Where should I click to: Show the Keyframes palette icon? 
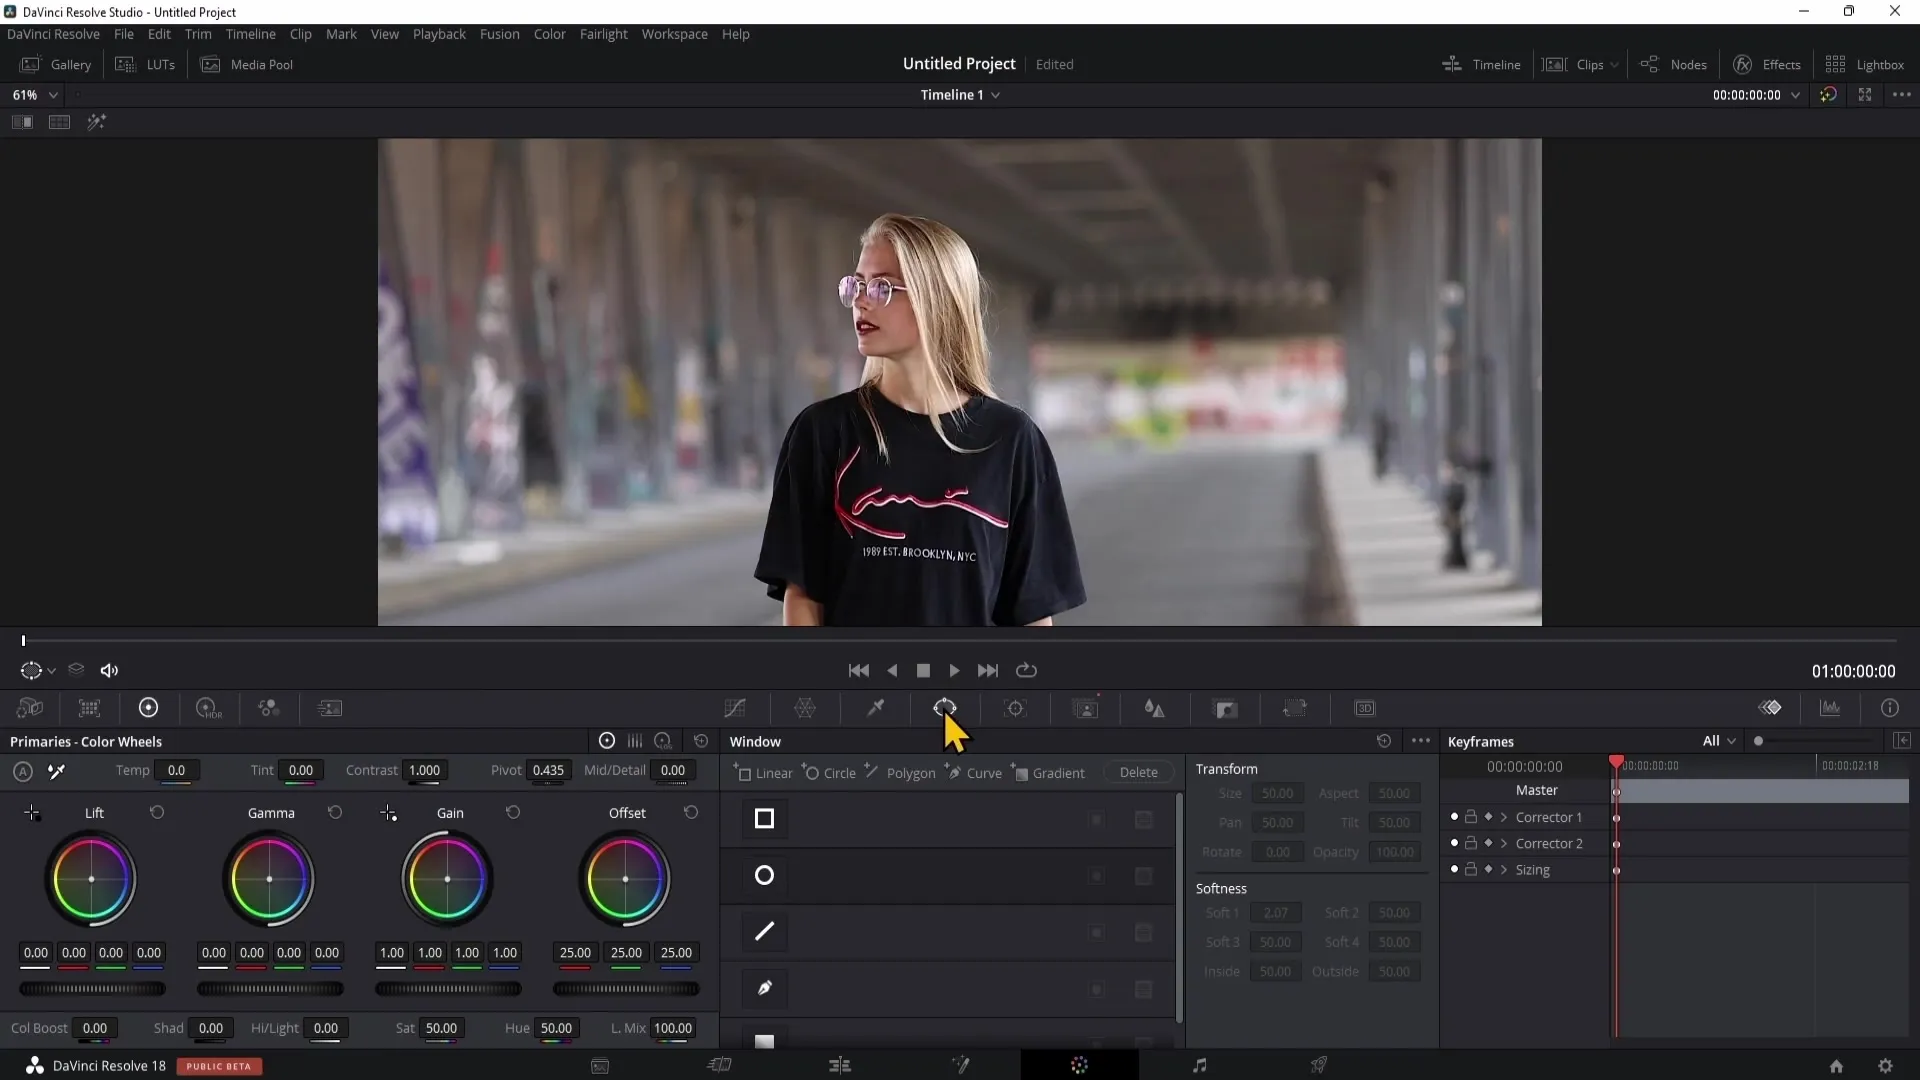coord(1770,708)
